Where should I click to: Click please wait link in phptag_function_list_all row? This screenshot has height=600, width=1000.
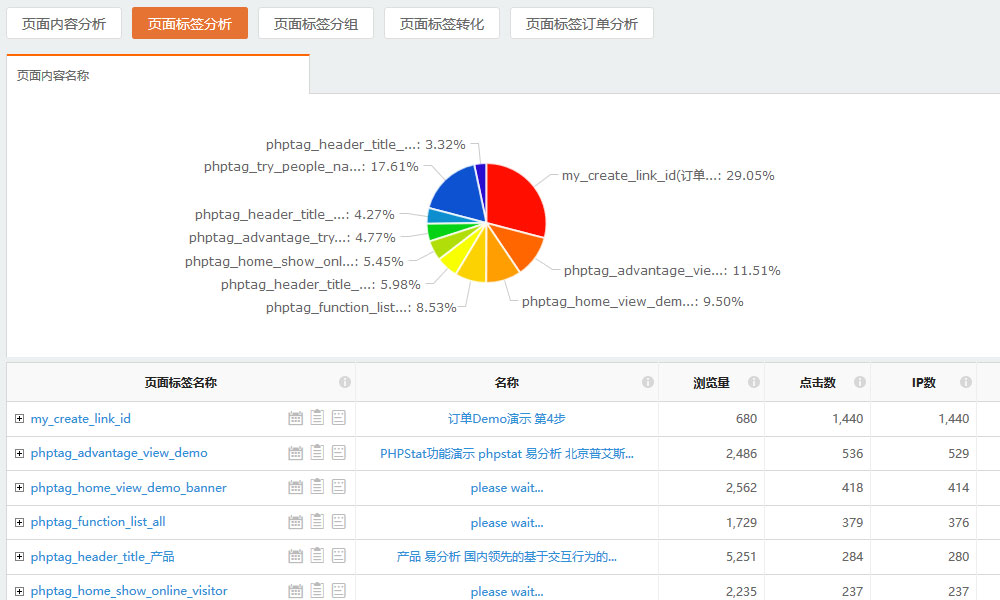(506, 523)
